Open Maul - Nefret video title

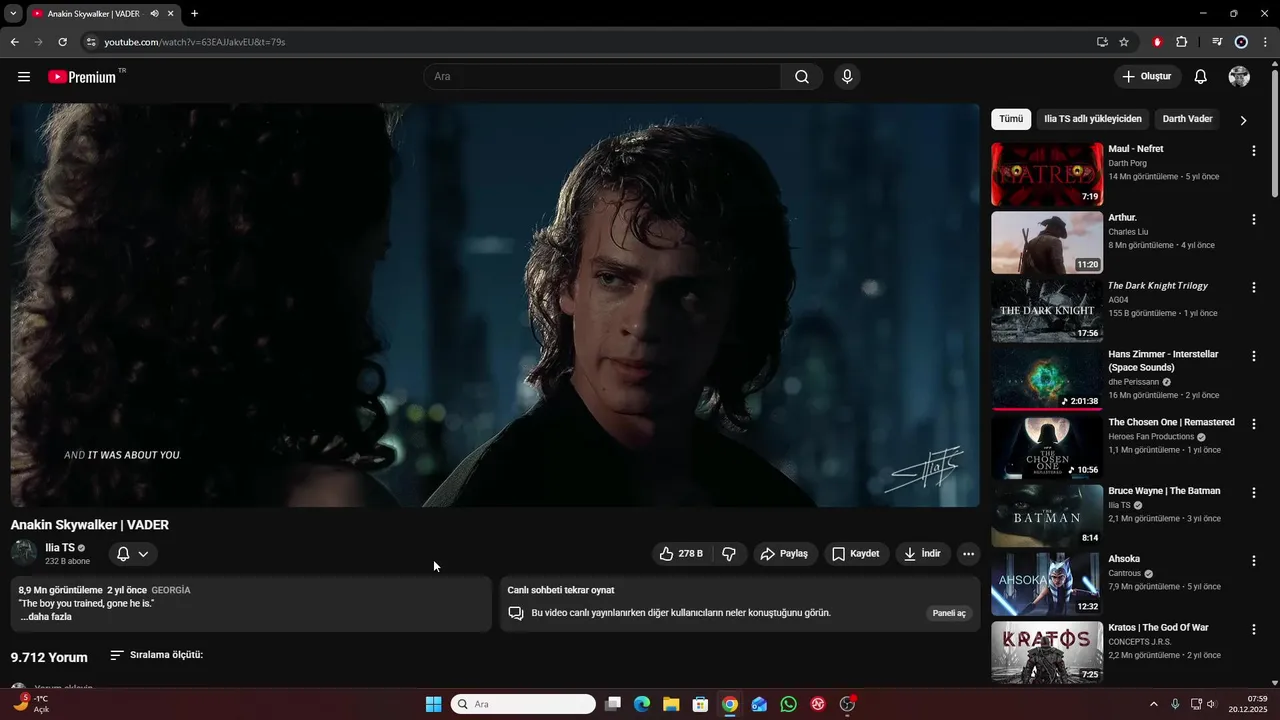coord(1135,149)
